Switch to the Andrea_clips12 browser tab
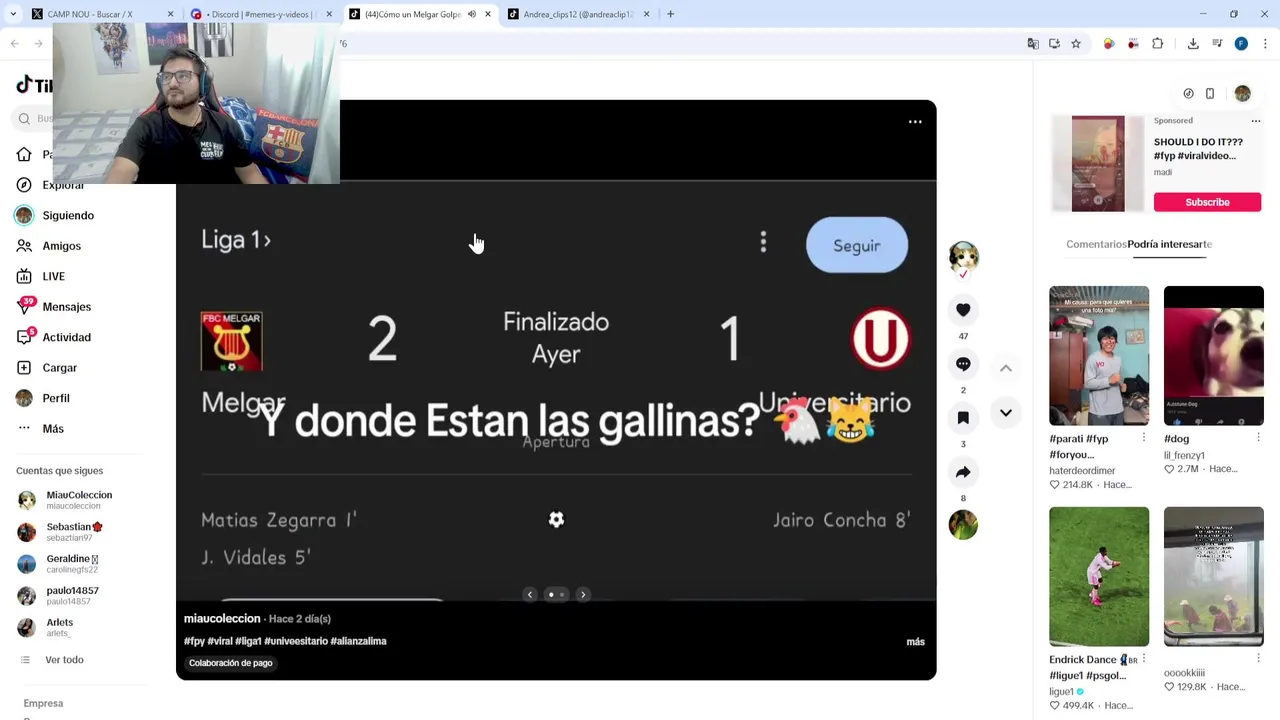The height and width of the screenshot is (720, 1280). coord(578,14)
